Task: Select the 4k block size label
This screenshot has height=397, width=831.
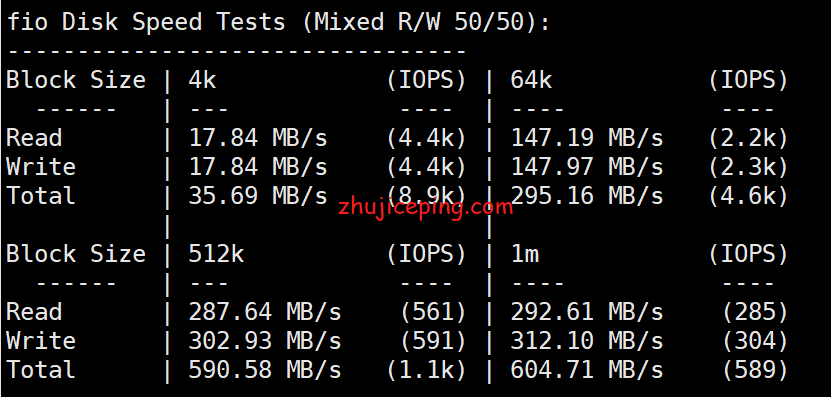Action: pos(202,80)
